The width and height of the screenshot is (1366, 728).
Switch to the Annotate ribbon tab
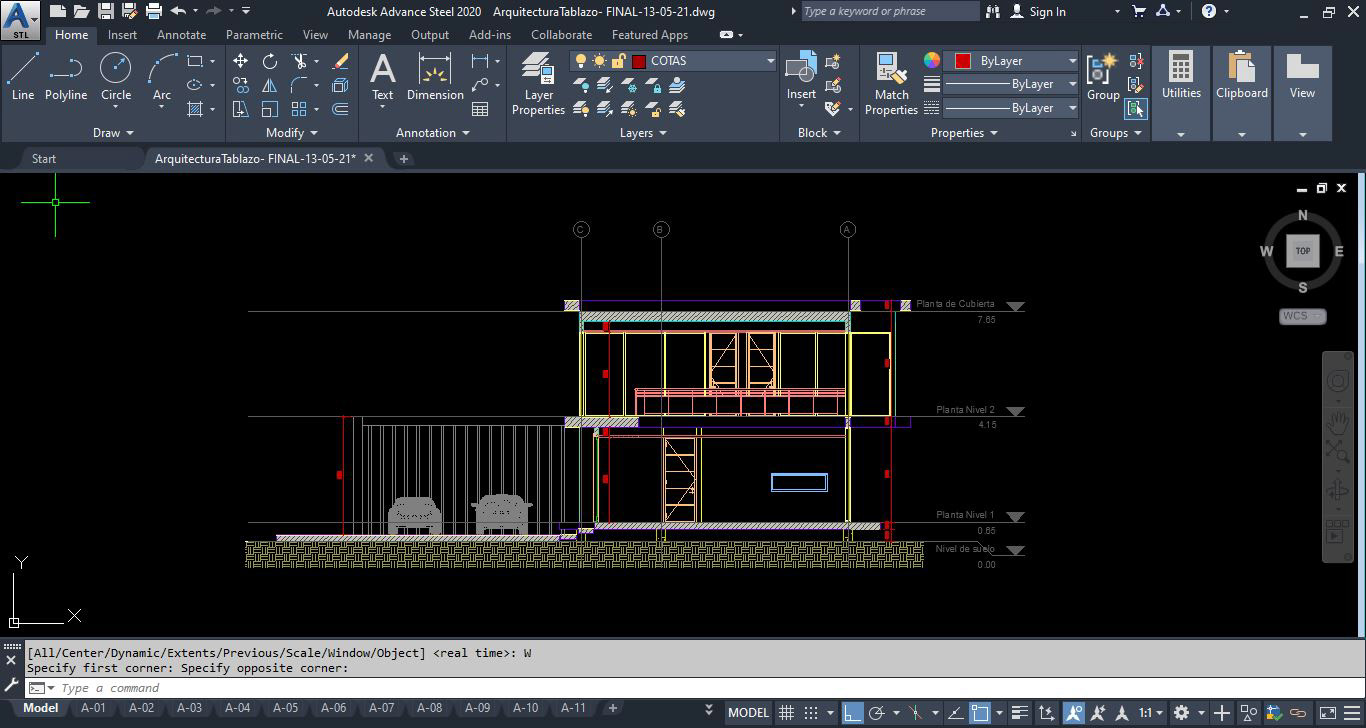[181, 35]
